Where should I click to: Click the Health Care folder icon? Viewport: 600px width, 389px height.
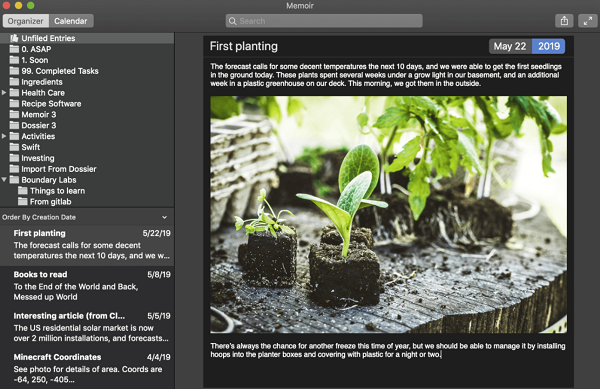pyautogui.click(x=14, y=93)
